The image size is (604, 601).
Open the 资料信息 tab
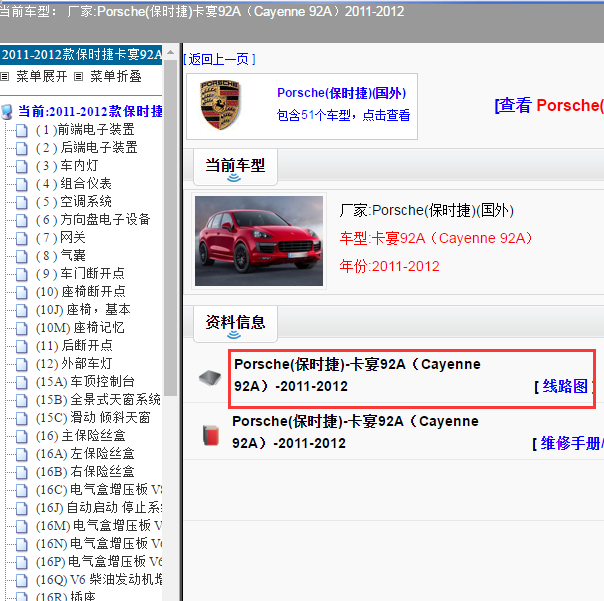pos(235,324)
